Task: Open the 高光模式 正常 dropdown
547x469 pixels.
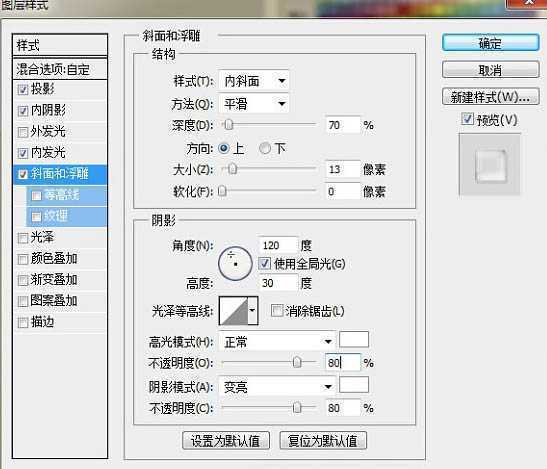Action: [x=277, y=342]
